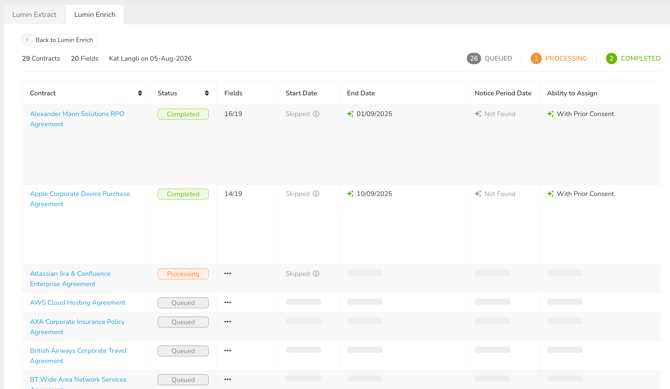This screenshot has height=389, width=670.
Task: Click the back chevron icon
Action: pyautogui.click(x=27, y=40)
